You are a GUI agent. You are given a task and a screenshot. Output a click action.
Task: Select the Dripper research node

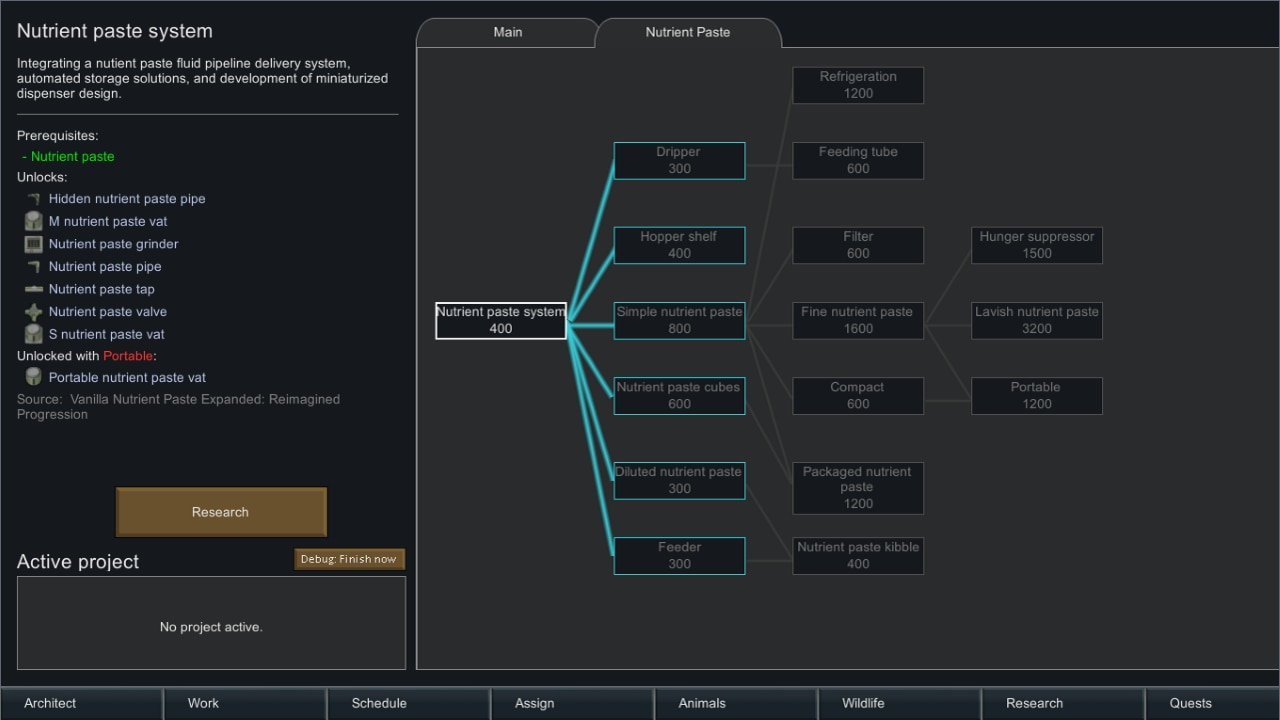click(x=679, y=160)
